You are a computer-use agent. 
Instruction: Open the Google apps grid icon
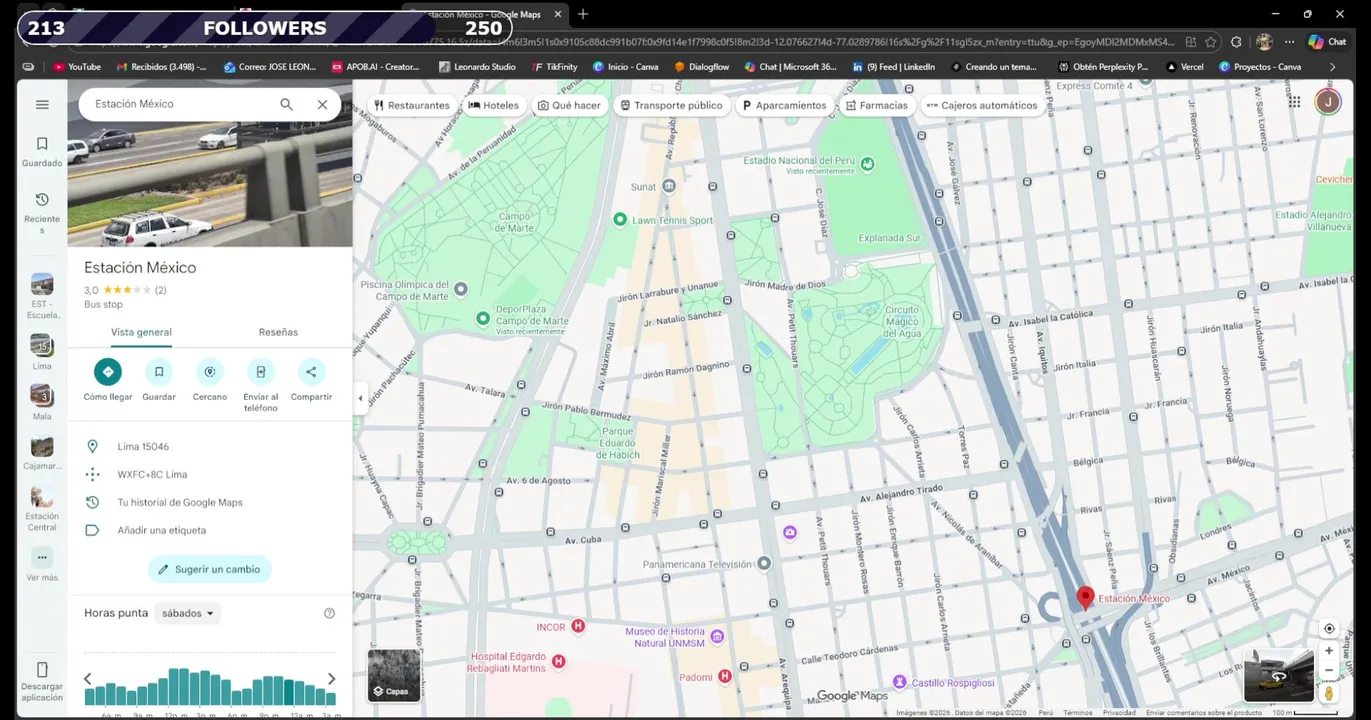[x=1294, y=102]
